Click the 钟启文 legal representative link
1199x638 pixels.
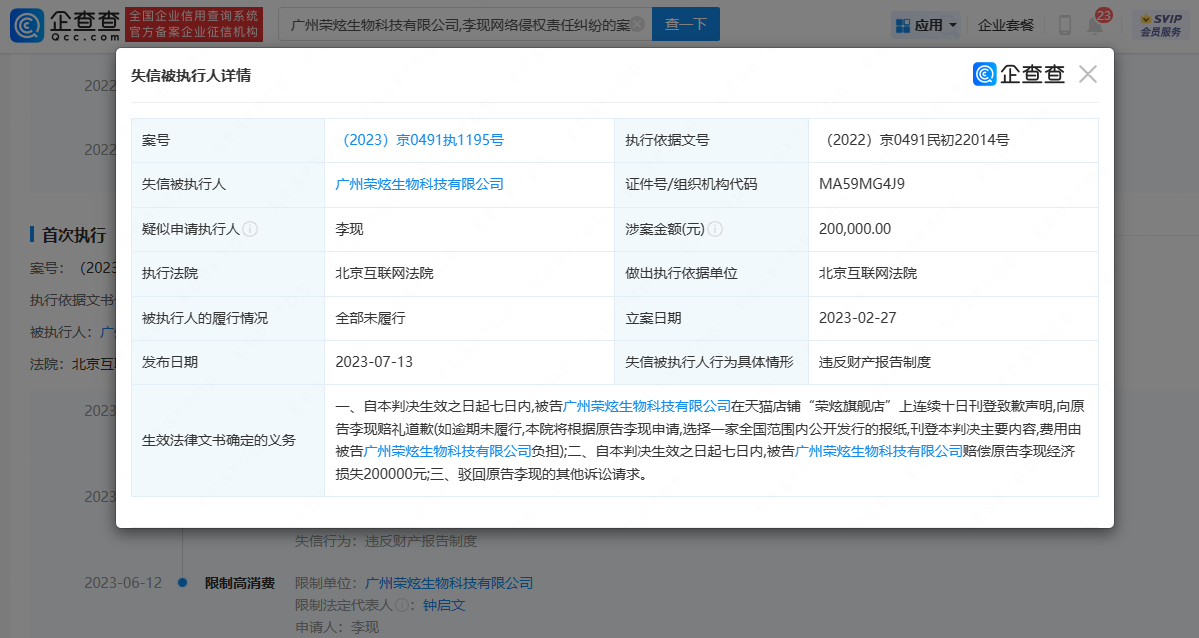coord(444,605)
